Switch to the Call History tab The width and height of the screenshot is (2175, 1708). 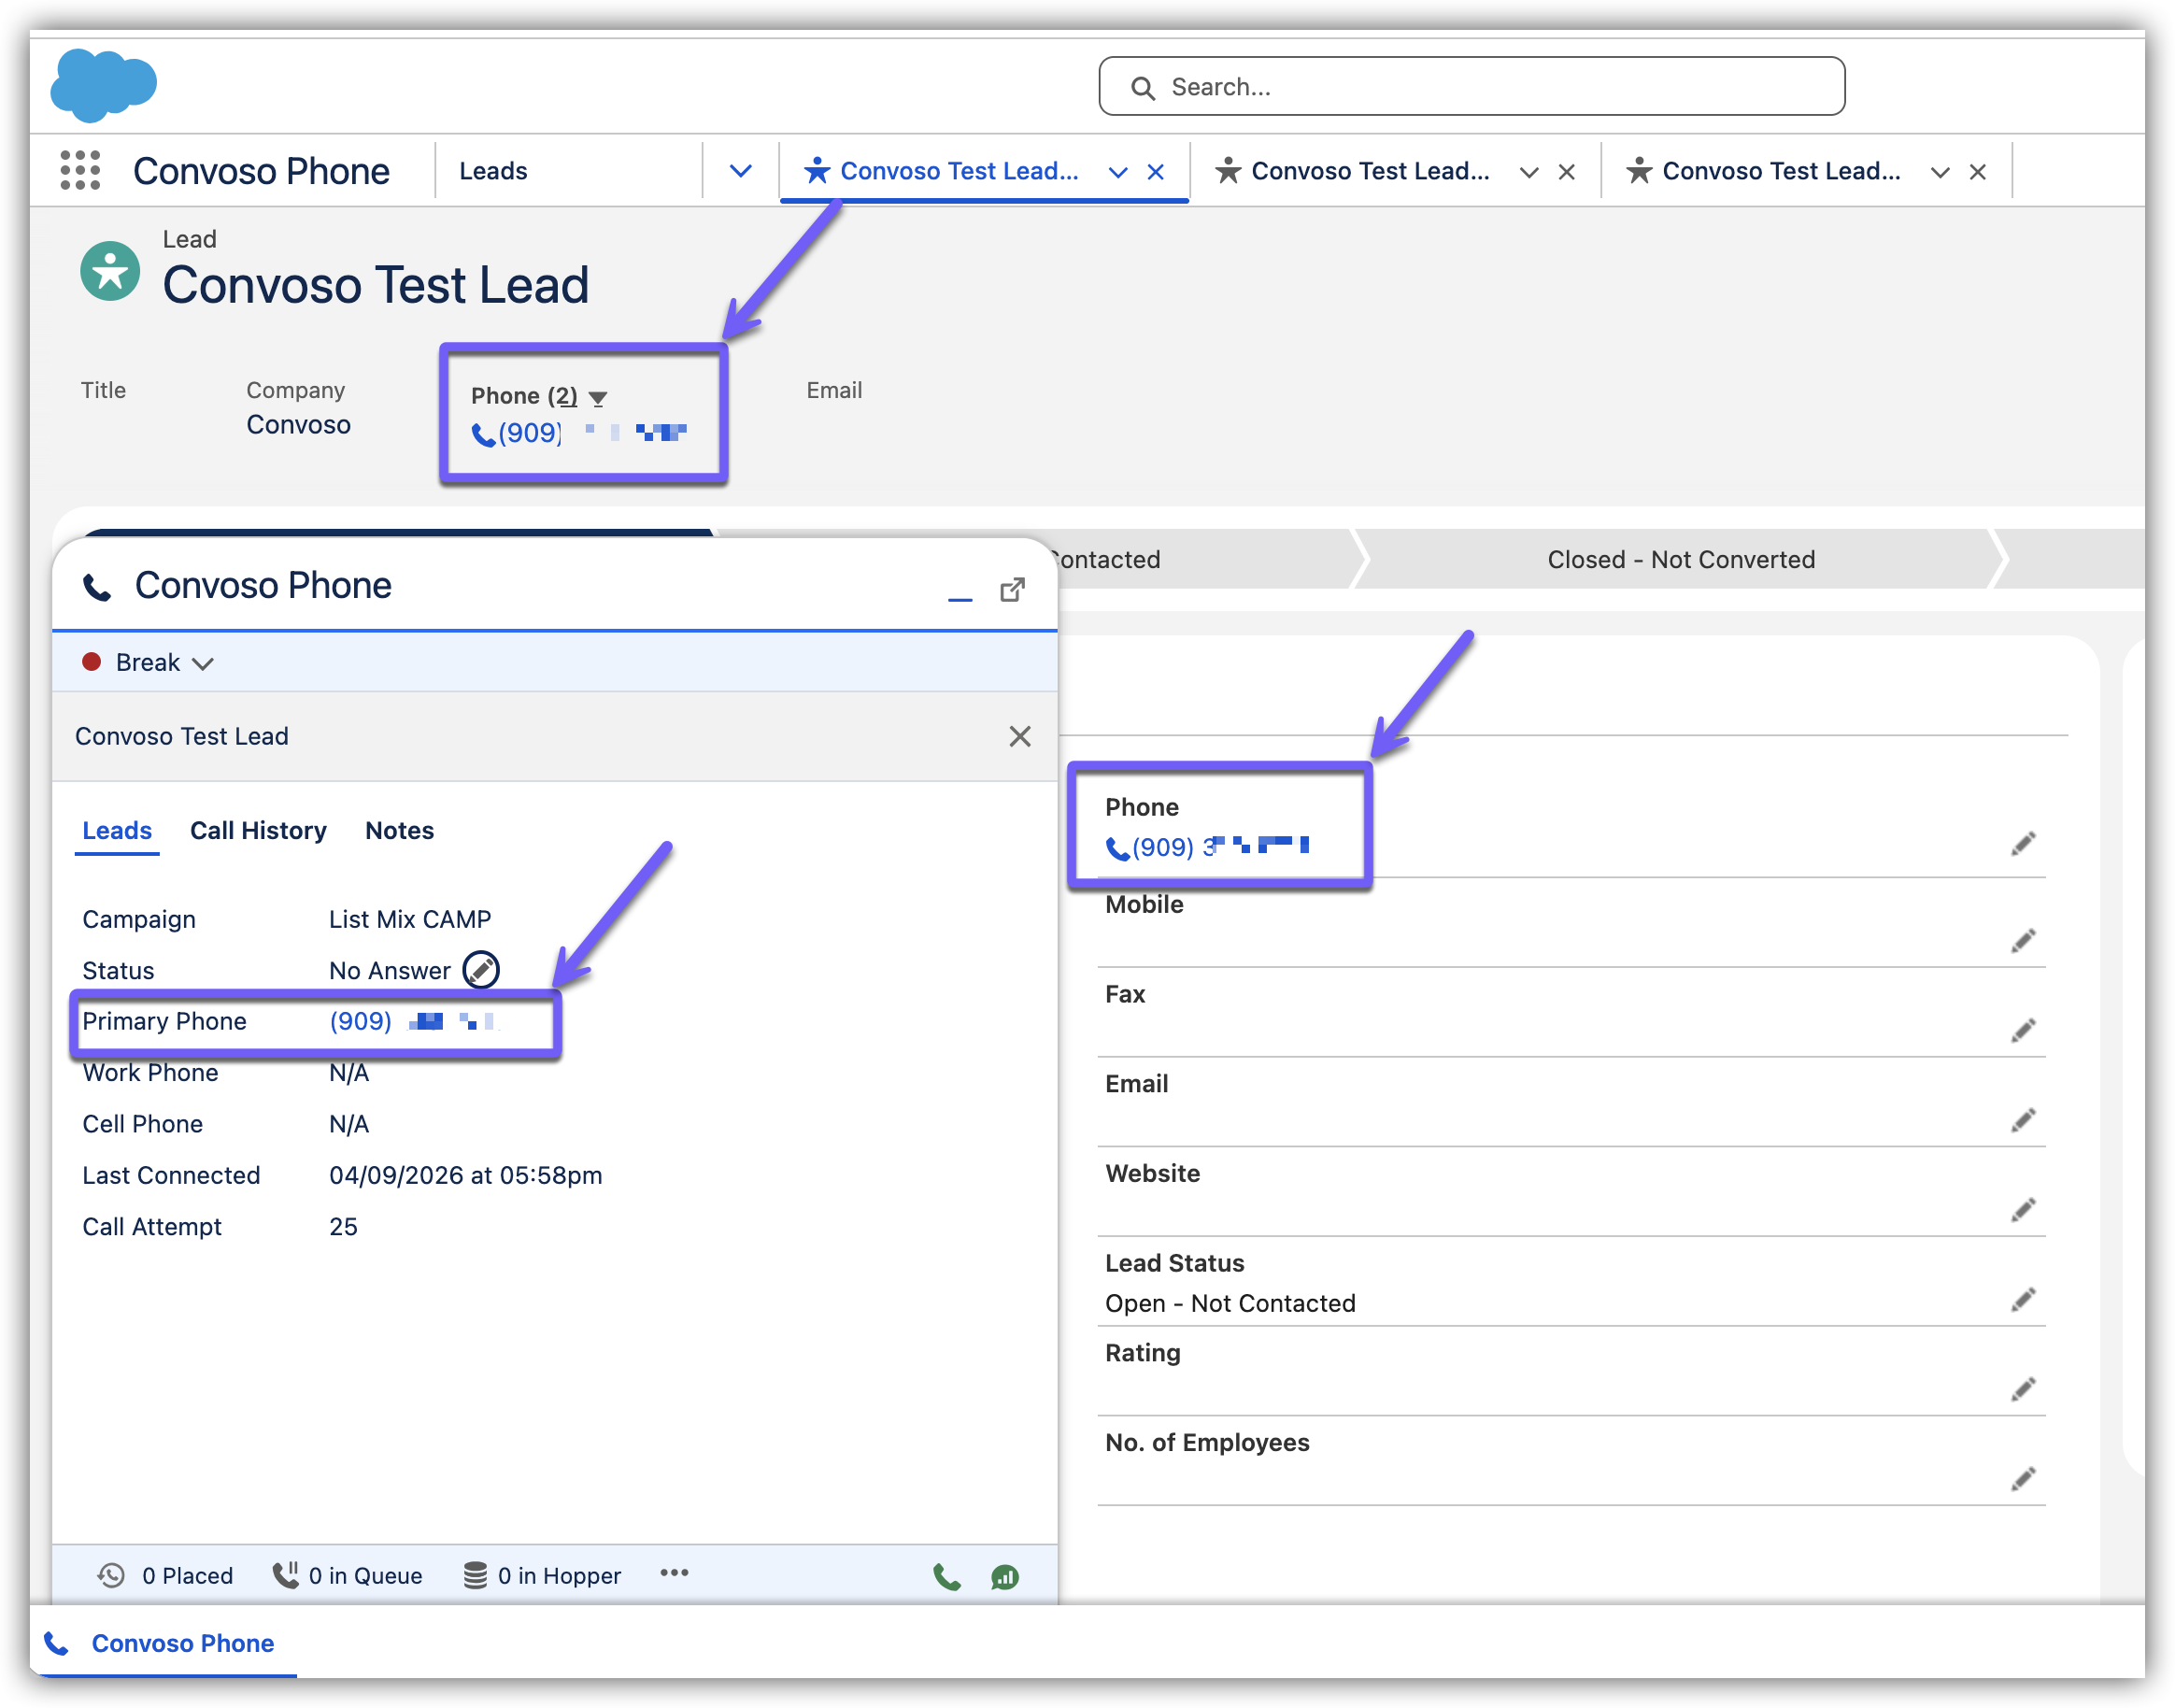tap(258, 831)
